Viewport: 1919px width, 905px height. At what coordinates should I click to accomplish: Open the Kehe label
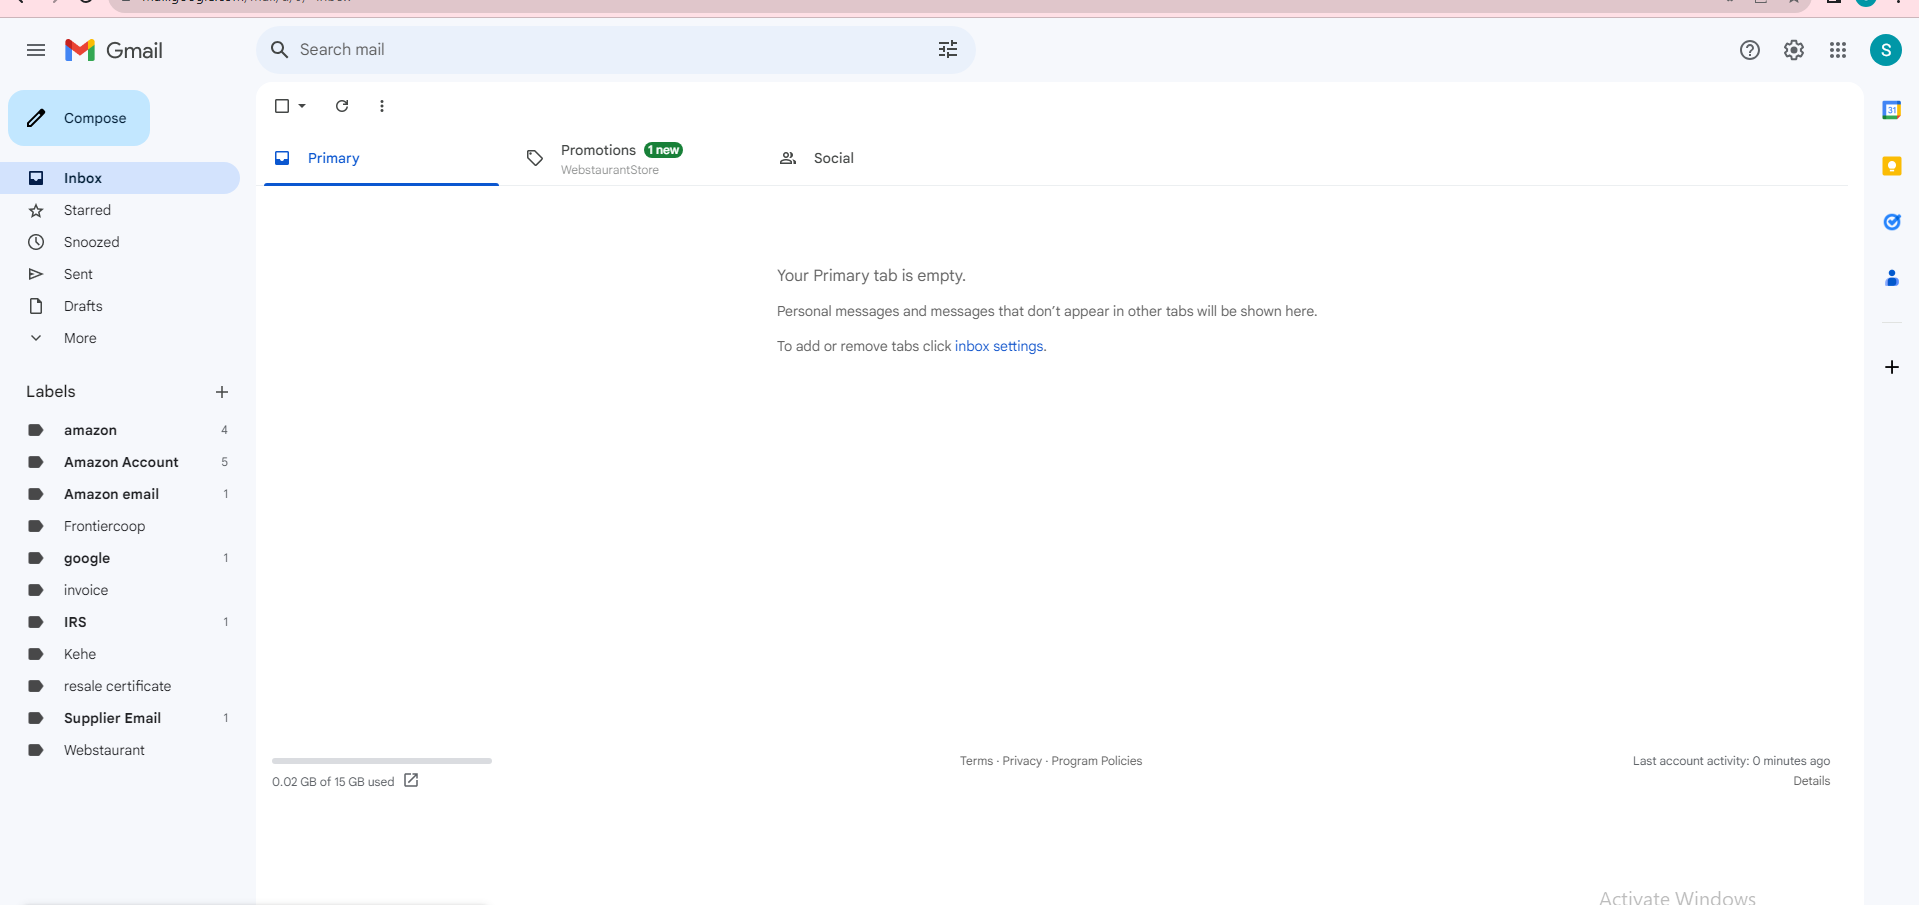(x=120, y=654)
